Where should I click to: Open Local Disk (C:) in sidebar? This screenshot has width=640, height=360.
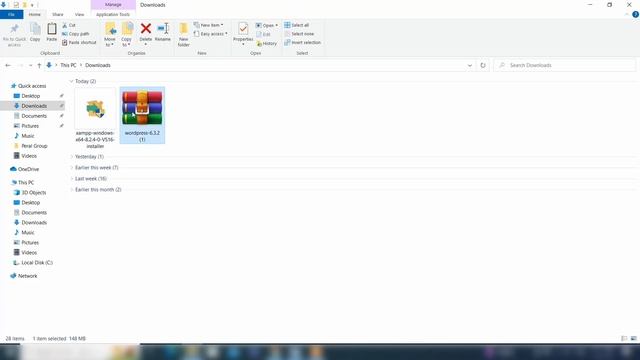click(37, 263)
